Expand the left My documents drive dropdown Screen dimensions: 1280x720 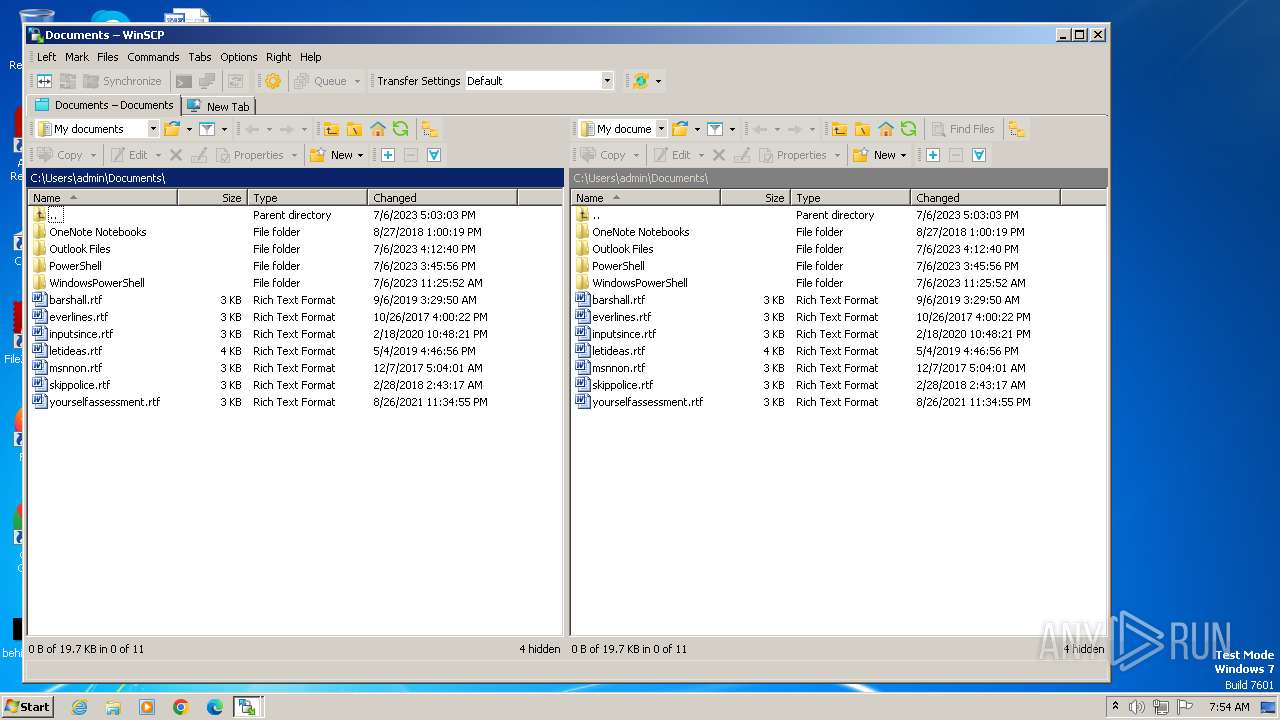pyautogui.click(x=153, y=129)
